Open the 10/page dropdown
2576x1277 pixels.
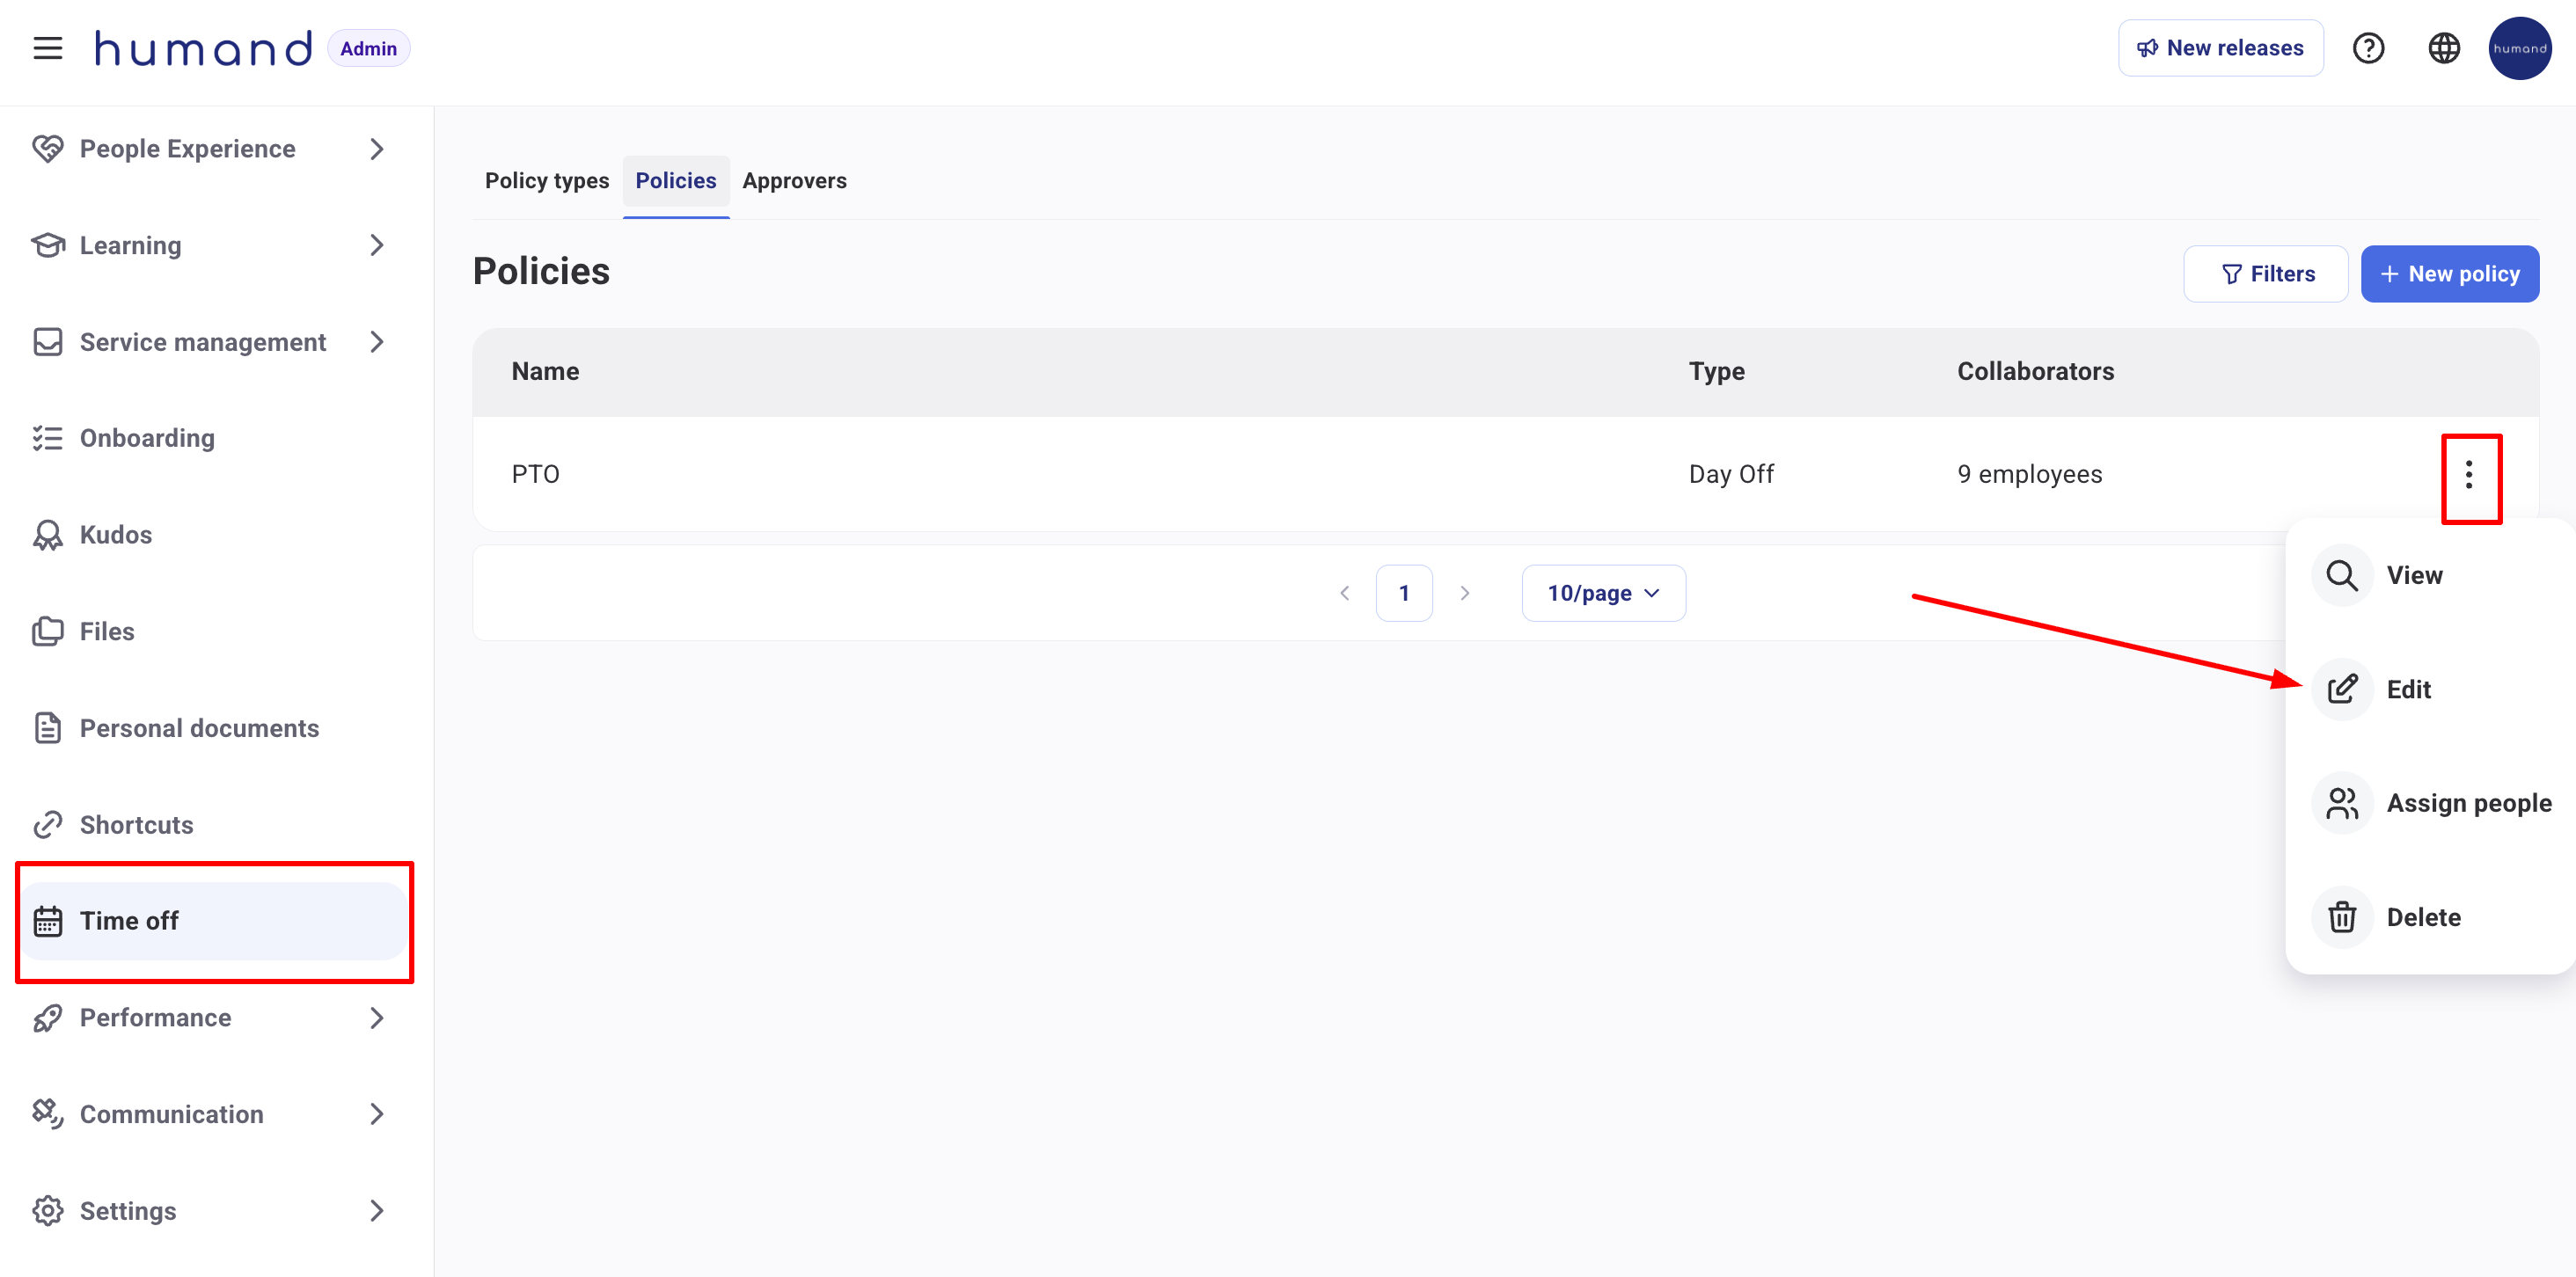click(x=1602, y=593)
